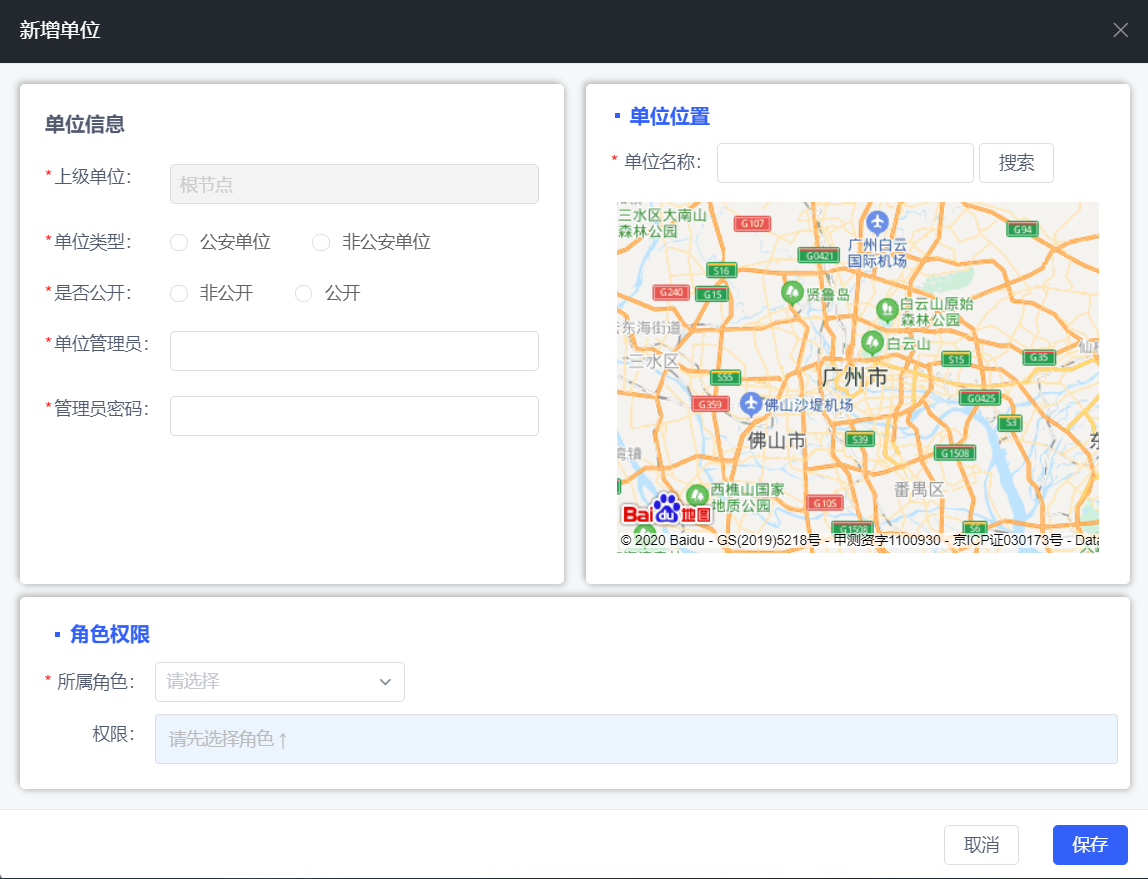This screenshot has width=1148, height=879.
Task: Click the Baidu map logo
Action: [x=667, y=510]
